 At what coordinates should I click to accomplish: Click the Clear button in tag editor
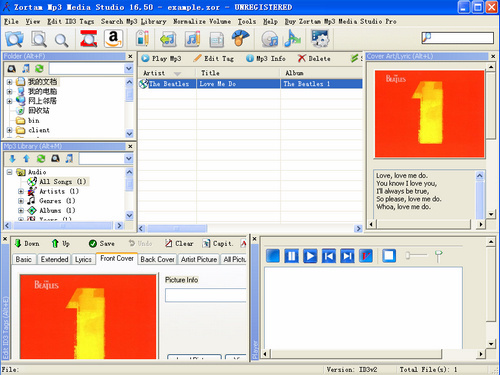pos(179,244)
